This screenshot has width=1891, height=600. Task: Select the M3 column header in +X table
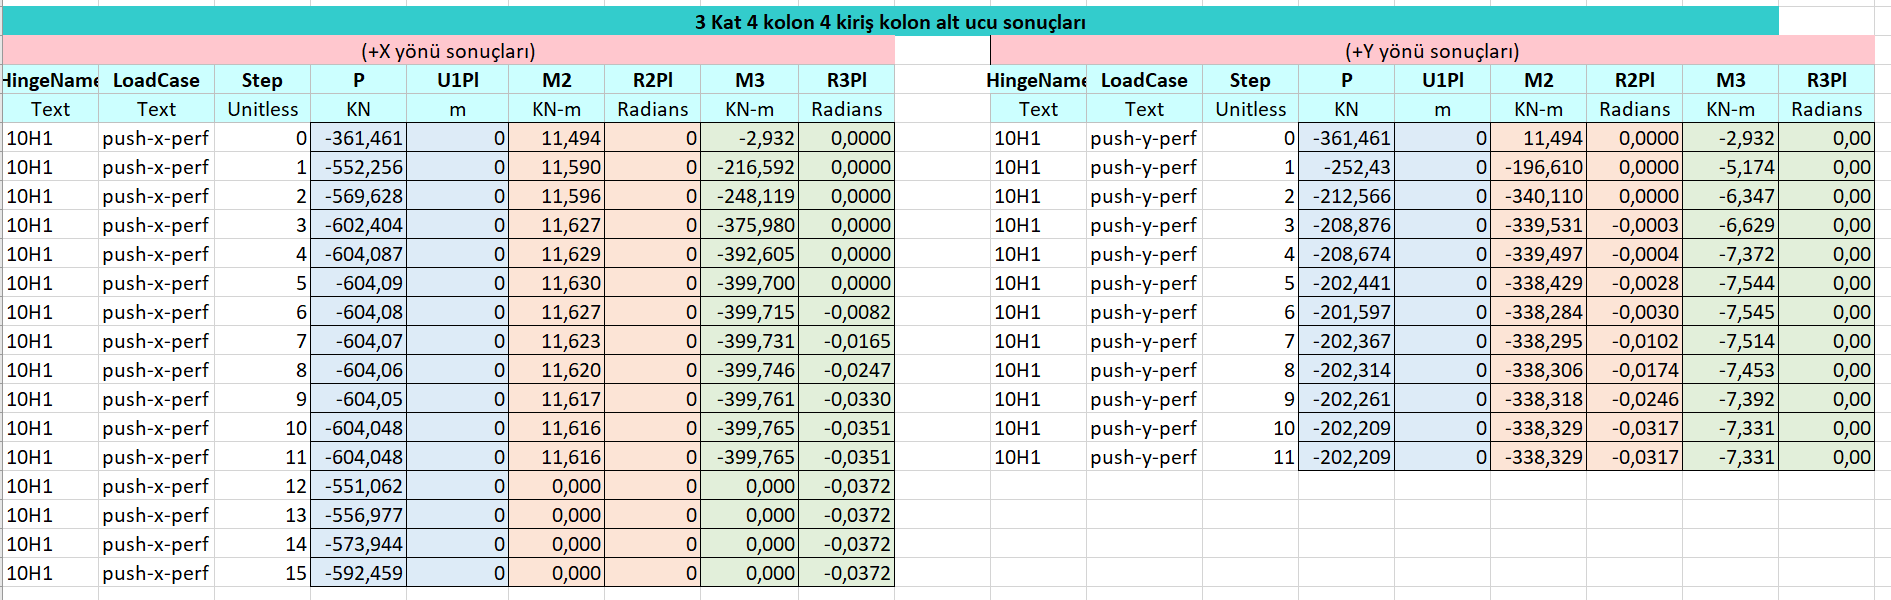pyautogui.click(x=749, y=80)
